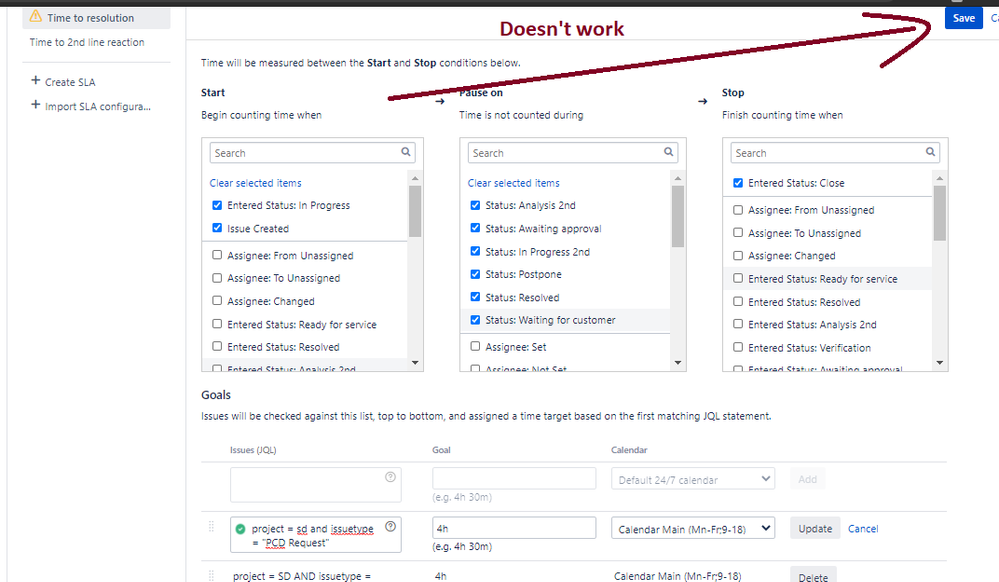Uncheck Status: Awaiting approval in Pause on

pos(475,228)
